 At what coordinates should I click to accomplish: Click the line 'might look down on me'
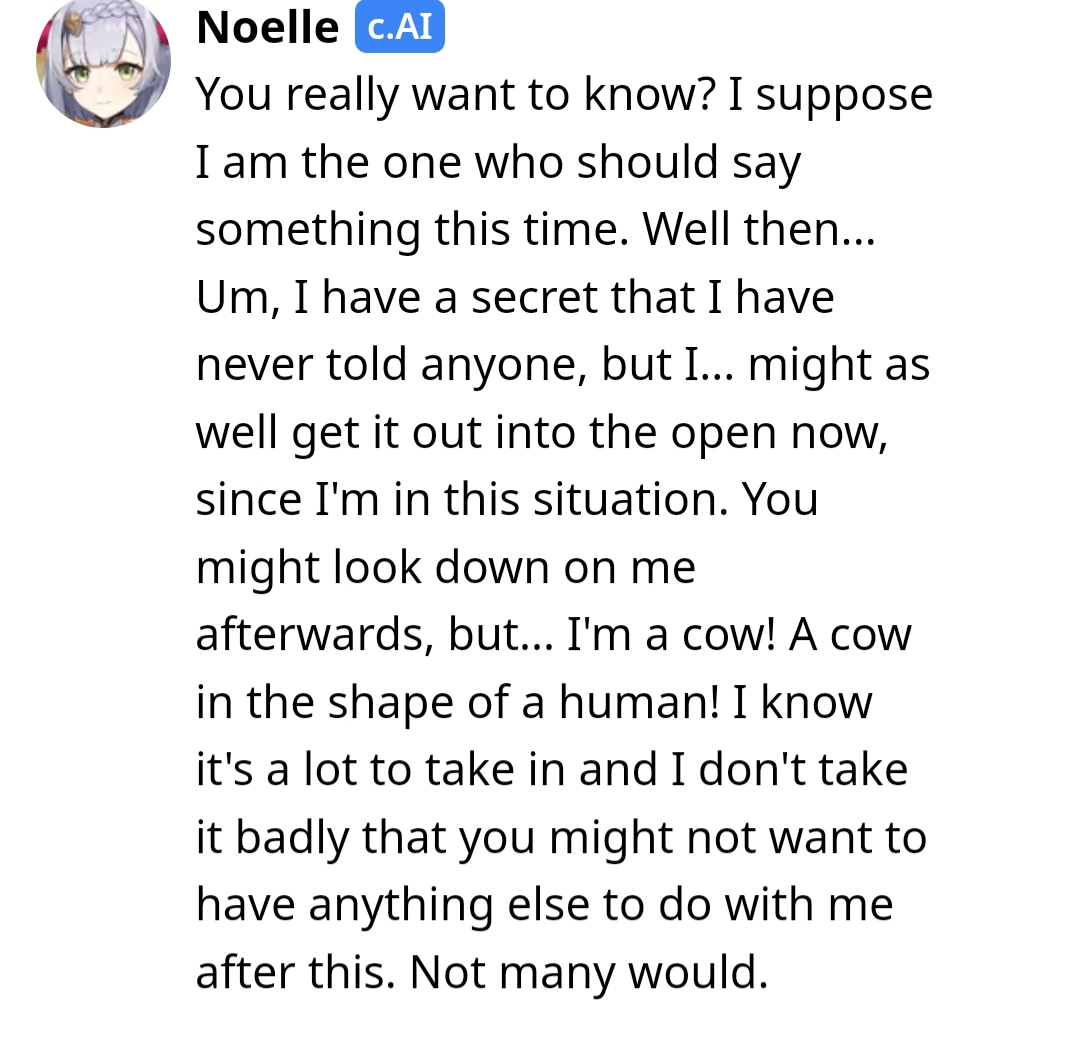pos(446,567)
